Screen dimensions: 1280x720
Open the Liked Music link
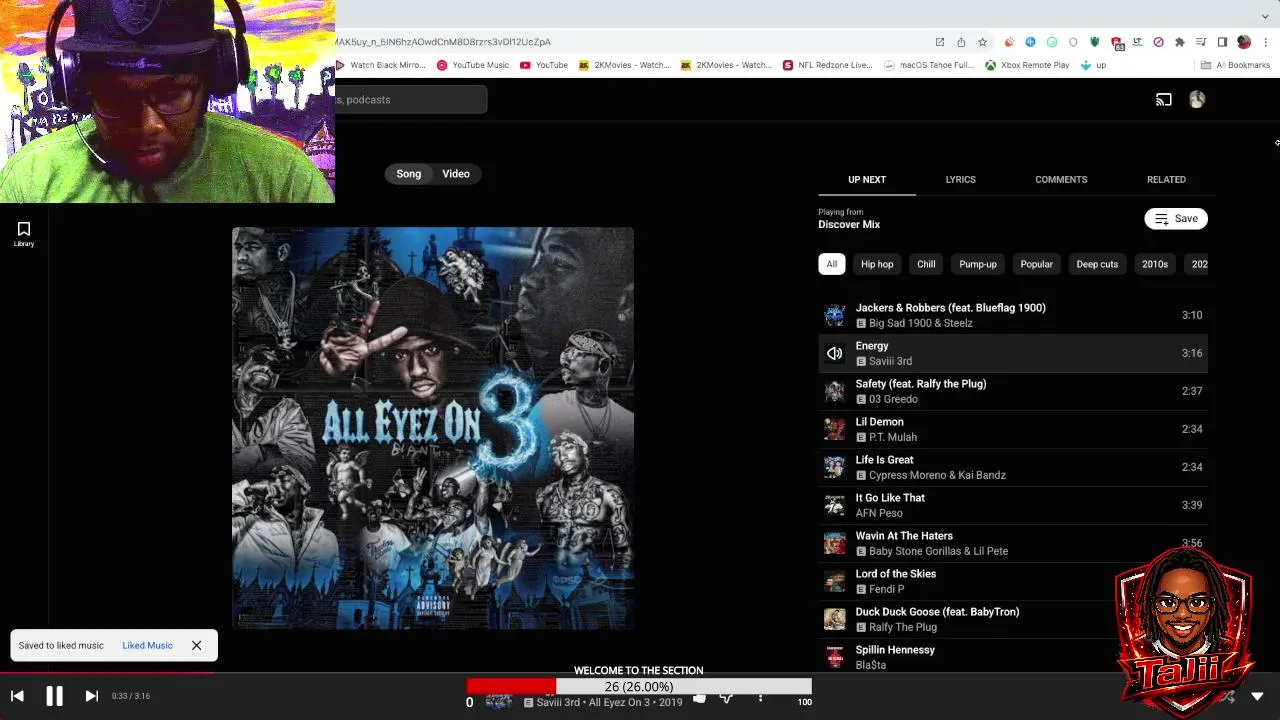[x=147, y=645]
